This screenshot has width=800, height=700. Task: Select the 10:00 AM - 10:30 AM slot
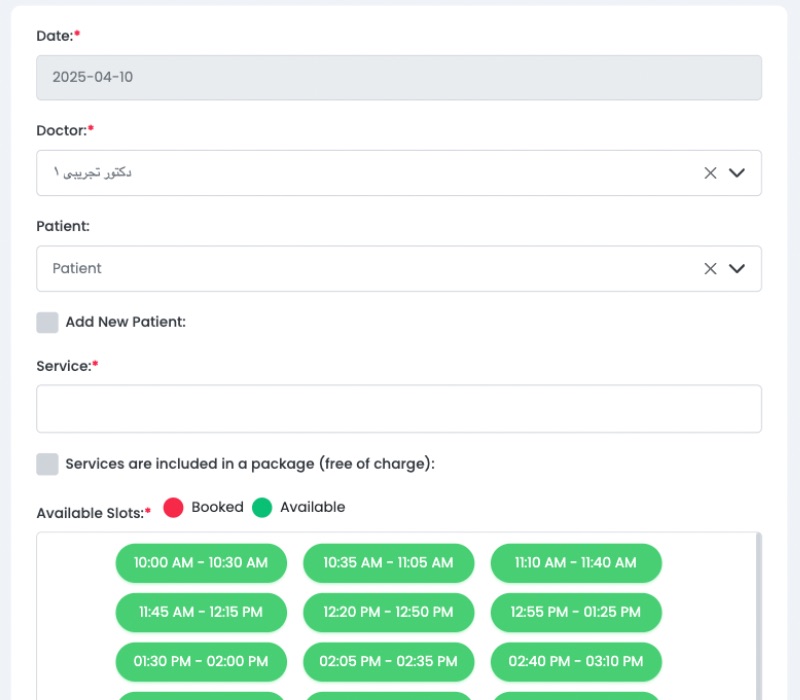(201, 563)
